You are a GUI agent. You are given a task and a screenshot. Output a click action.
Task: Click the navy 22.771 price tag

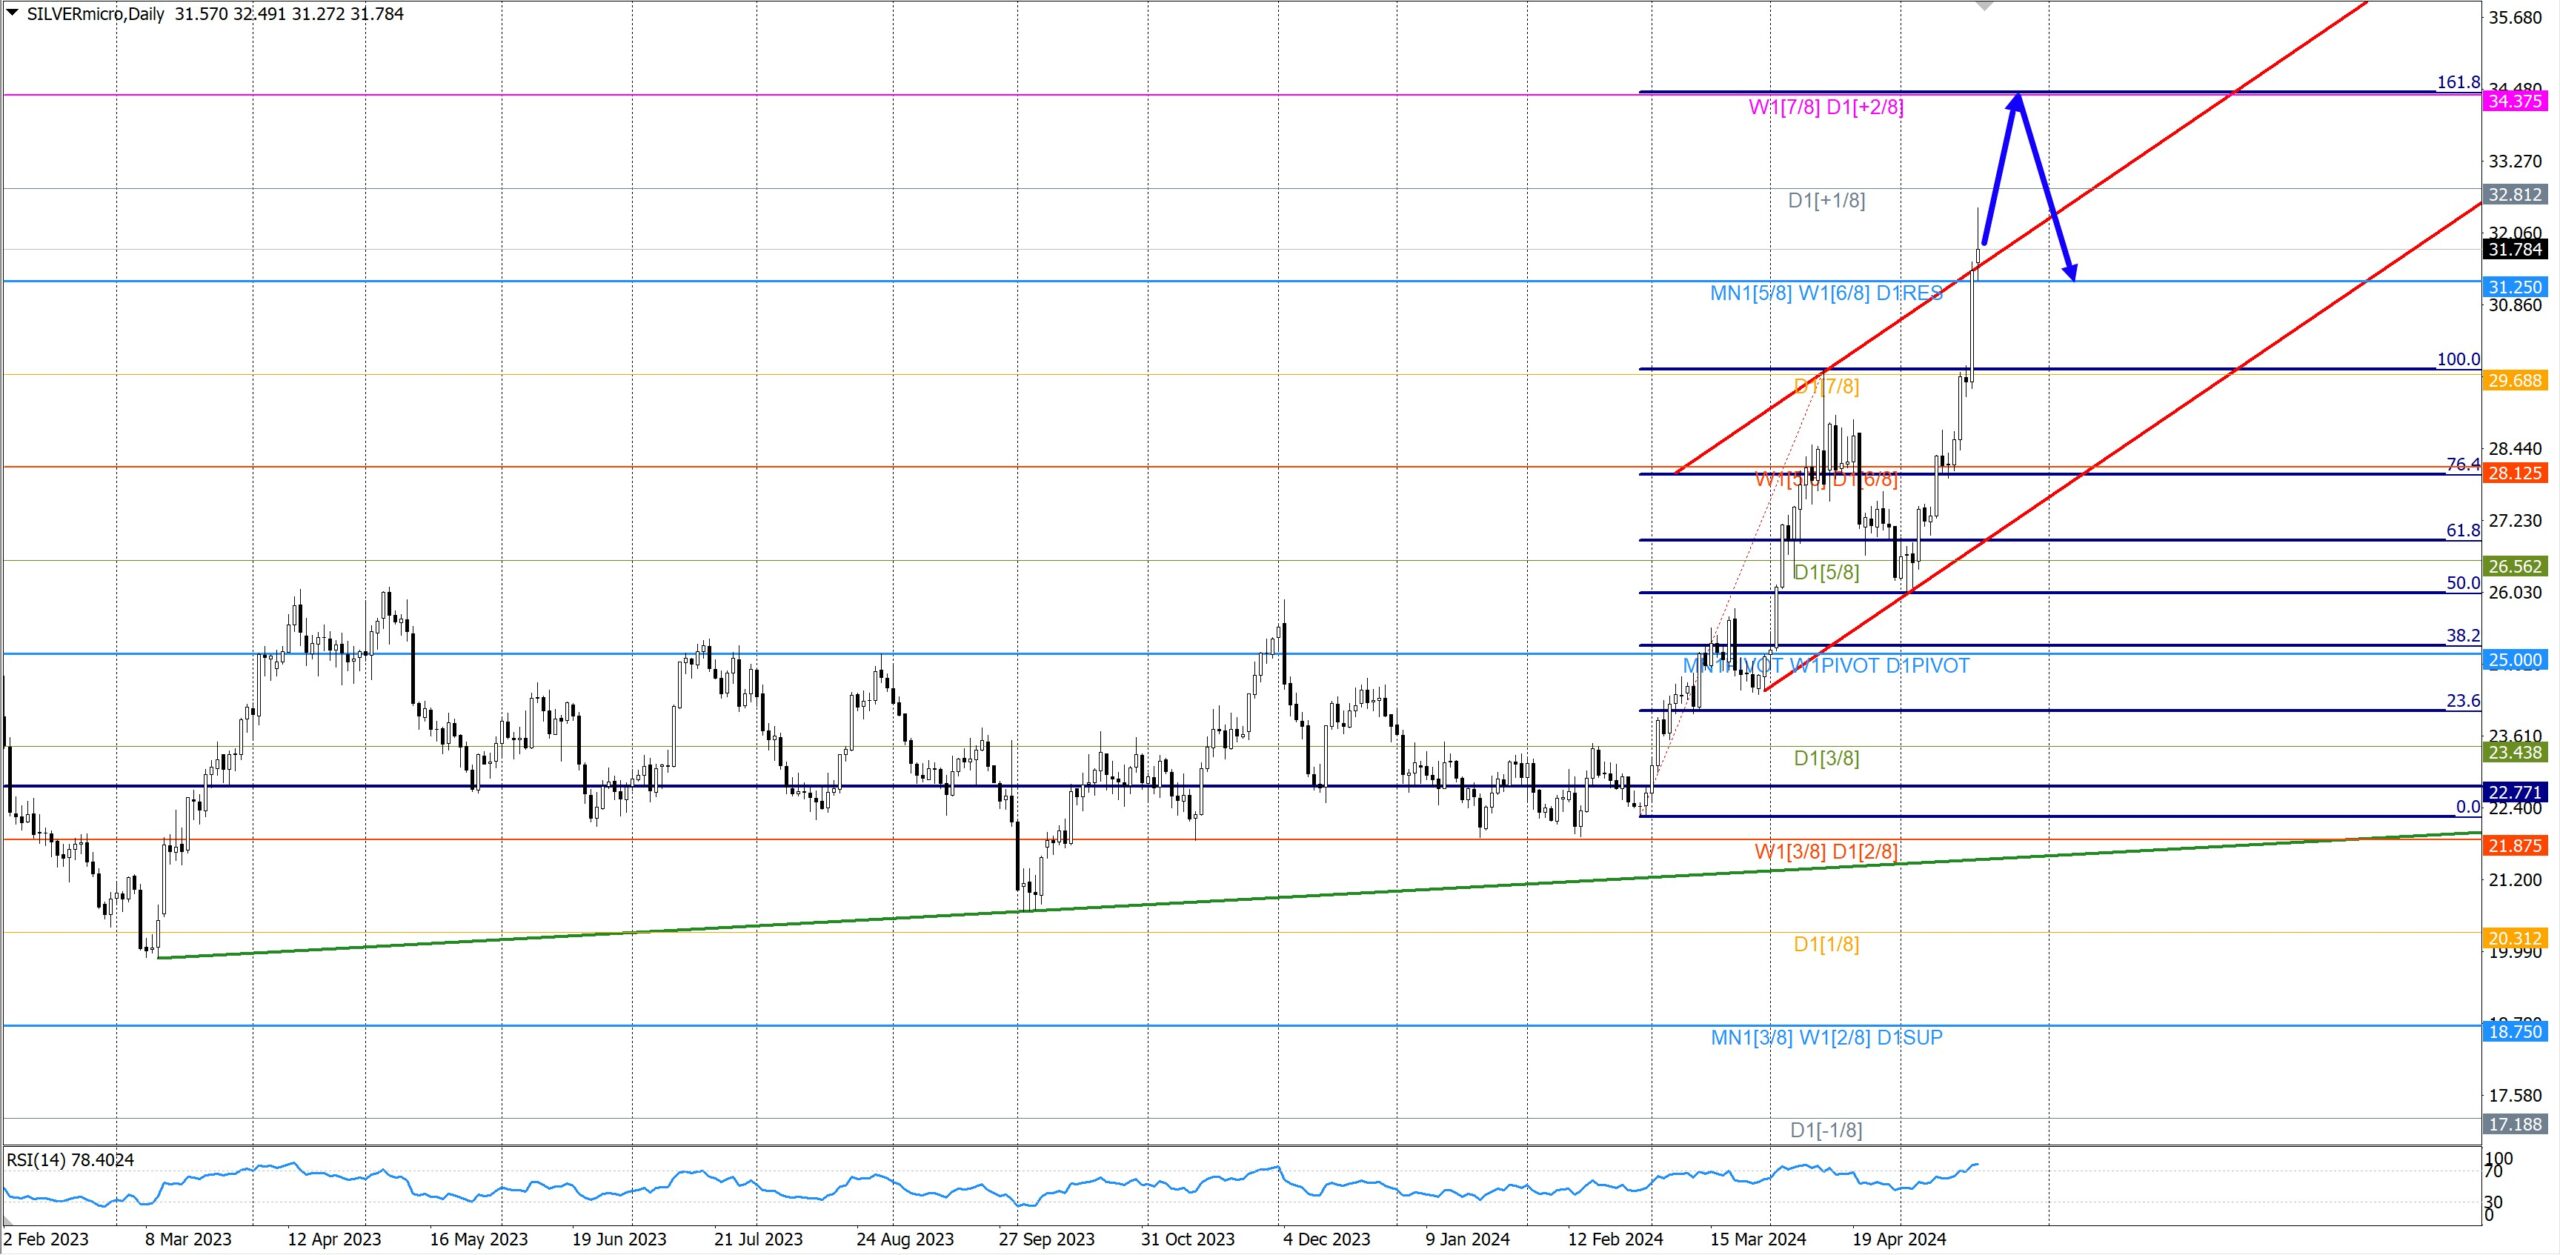2514,792
